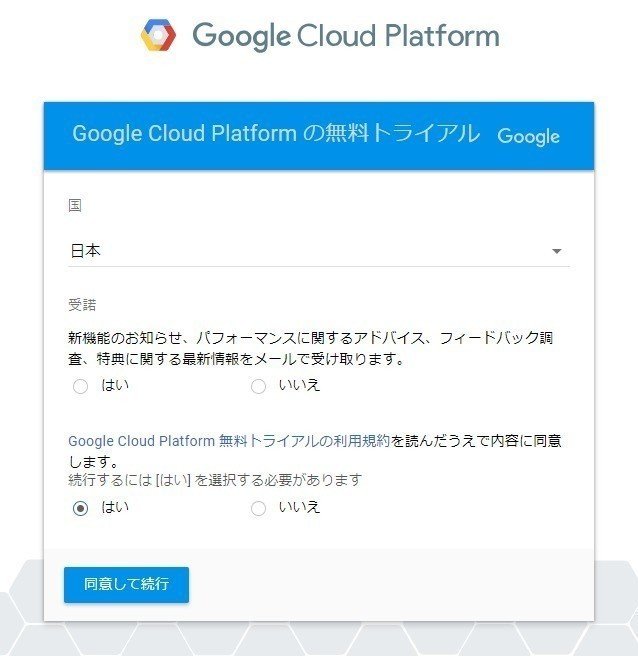Click the Google Cloud Platform hexagon logo
The image size is (638, 656).
[158, 37]
